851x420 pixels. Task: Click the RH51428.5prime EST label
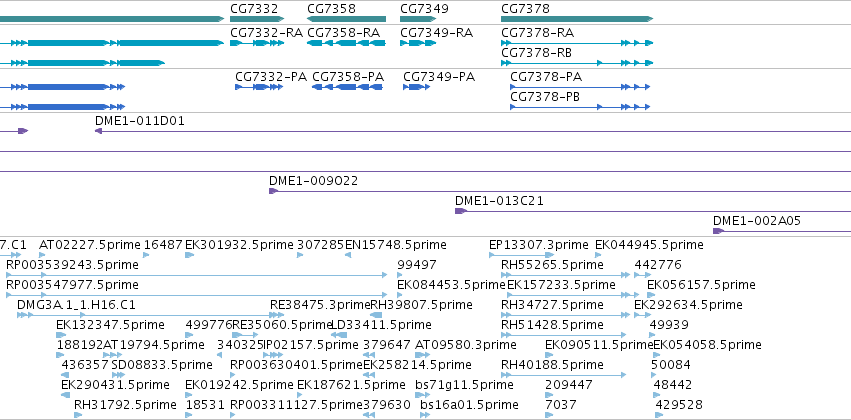552,325
